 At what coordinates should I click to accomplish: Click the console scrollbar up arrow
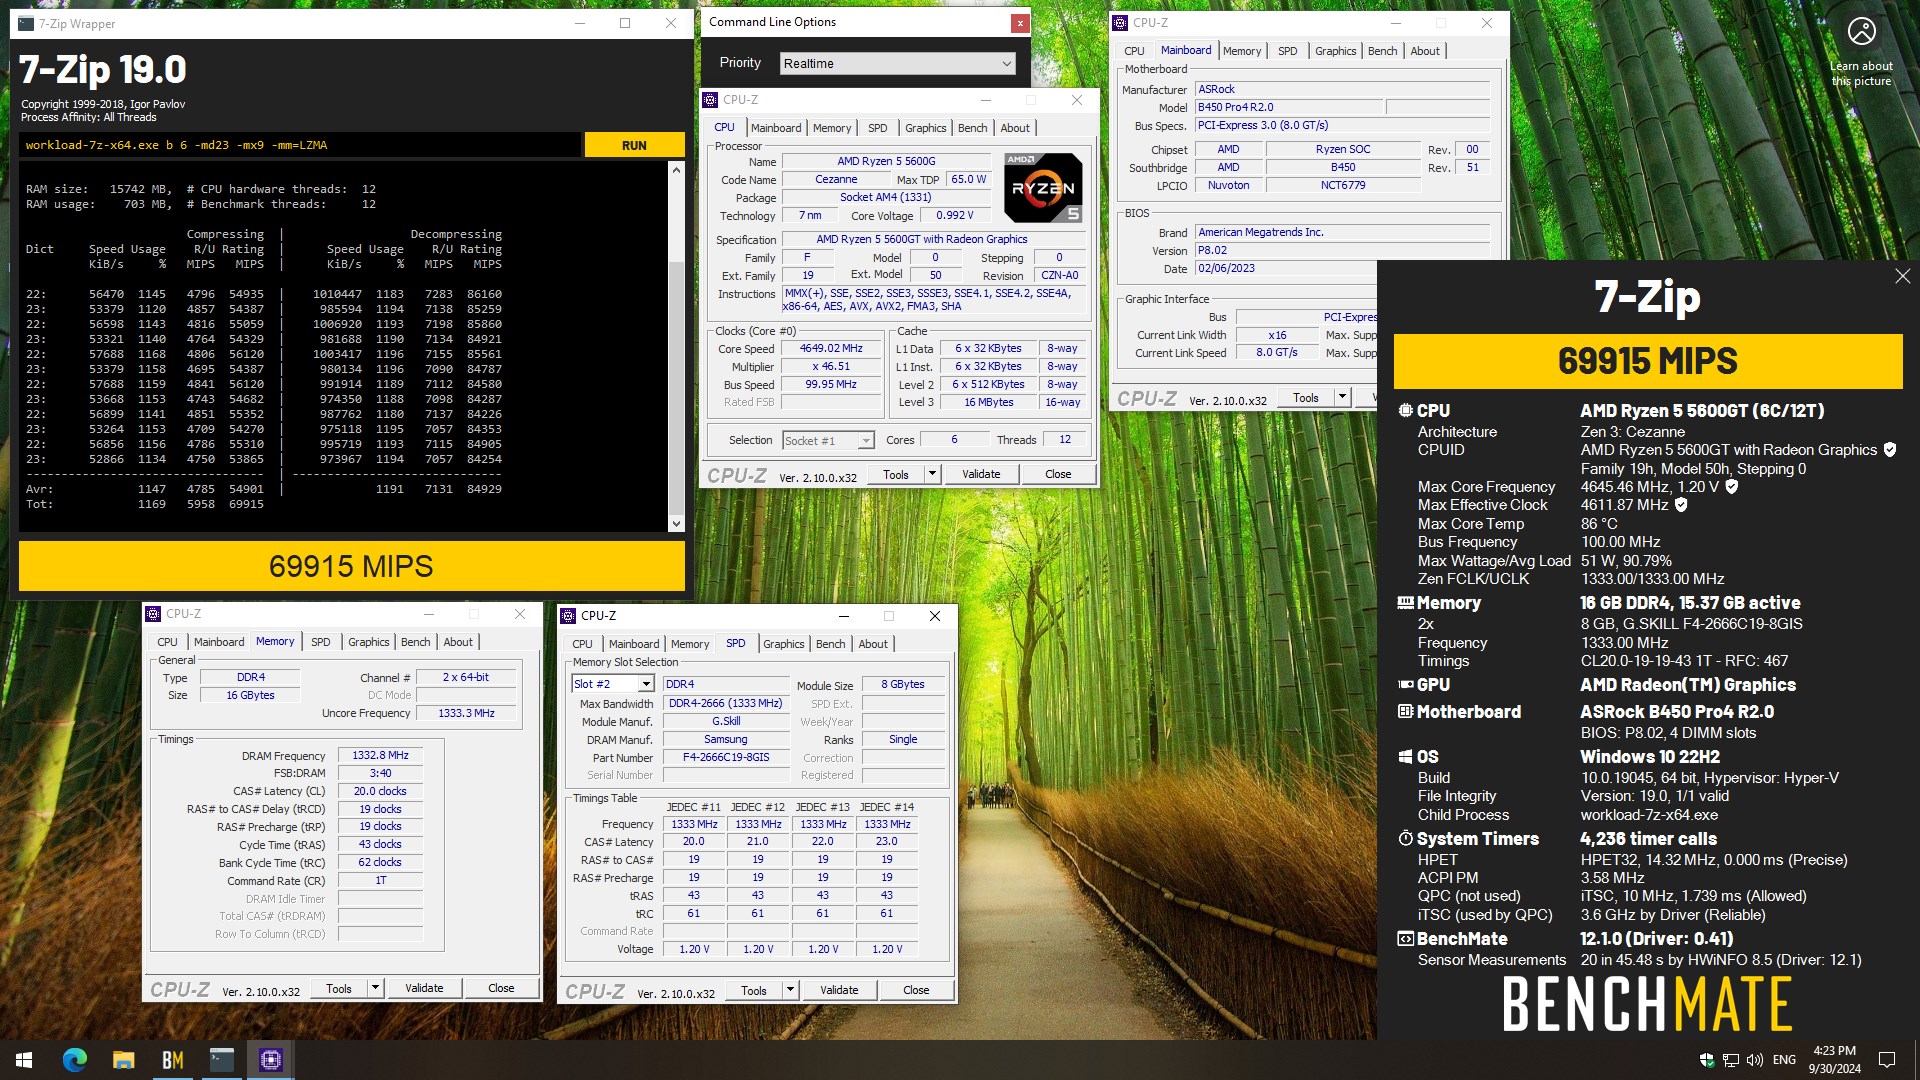676,170
